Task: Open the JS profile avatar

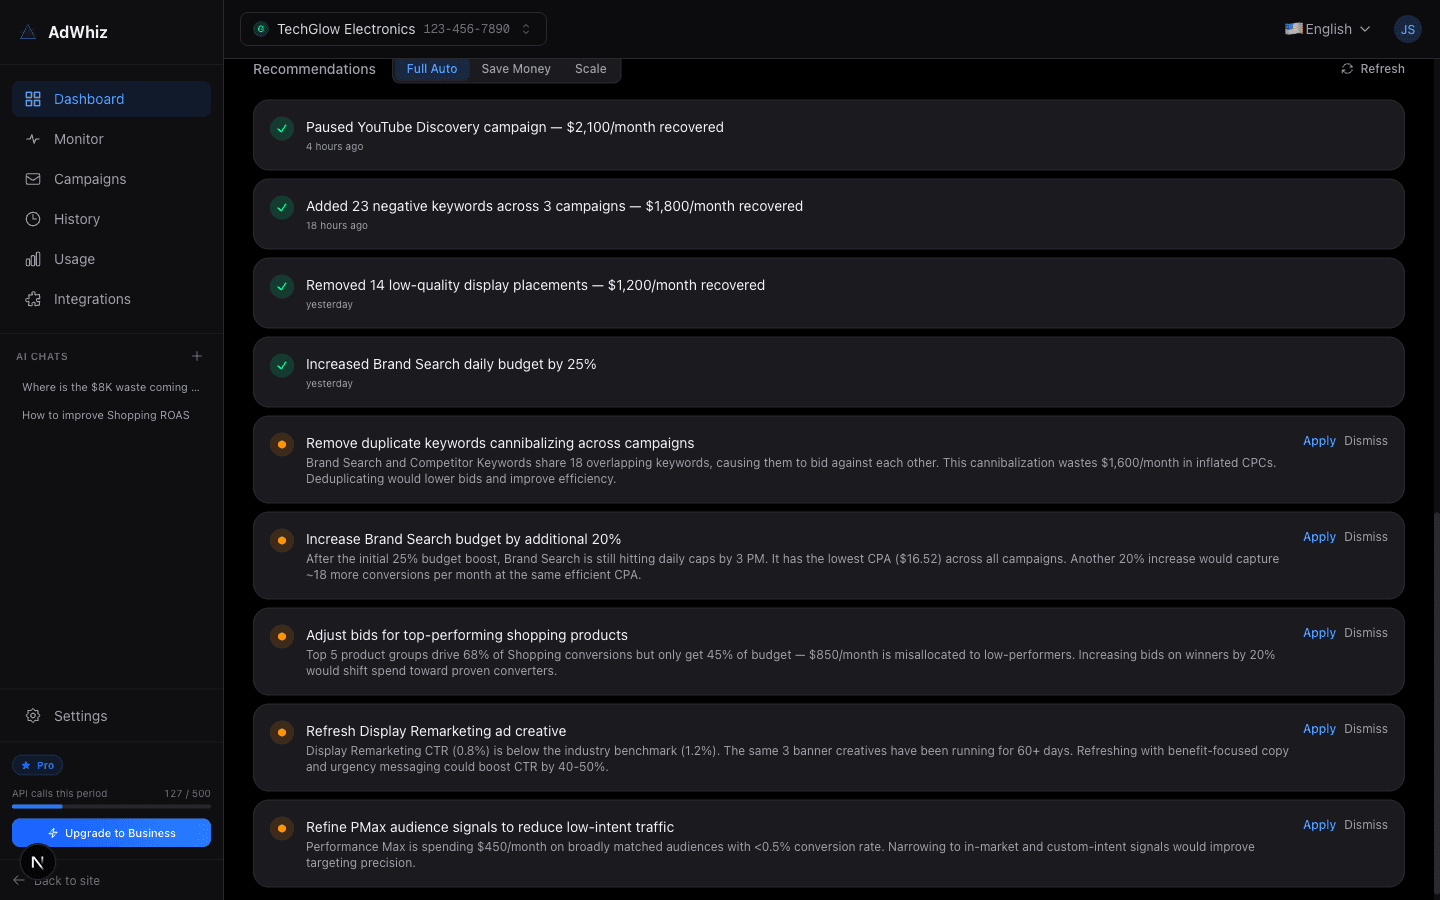Action: [x=1408, y=29]
